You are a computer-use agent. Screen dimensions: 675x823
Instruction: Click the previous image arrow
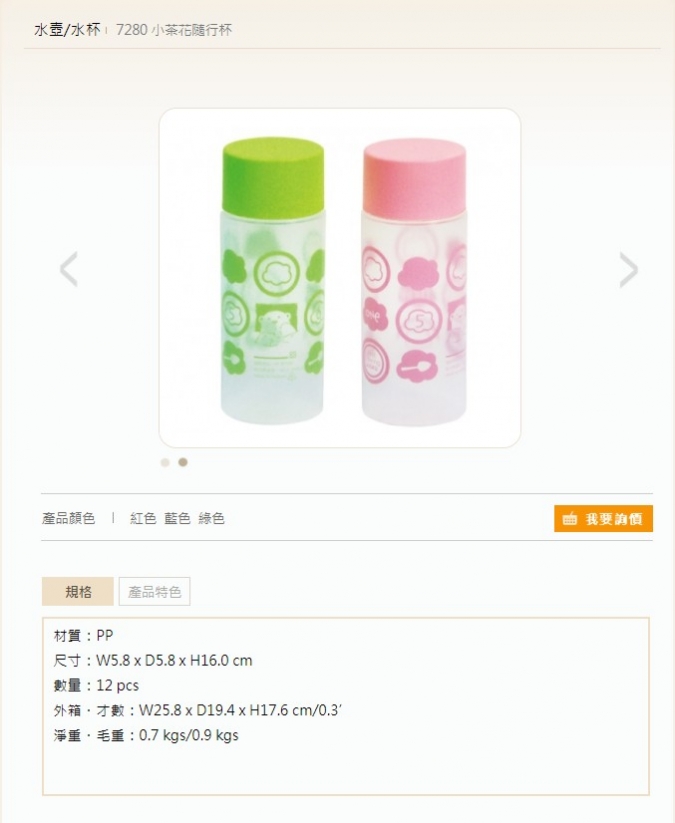69,269
